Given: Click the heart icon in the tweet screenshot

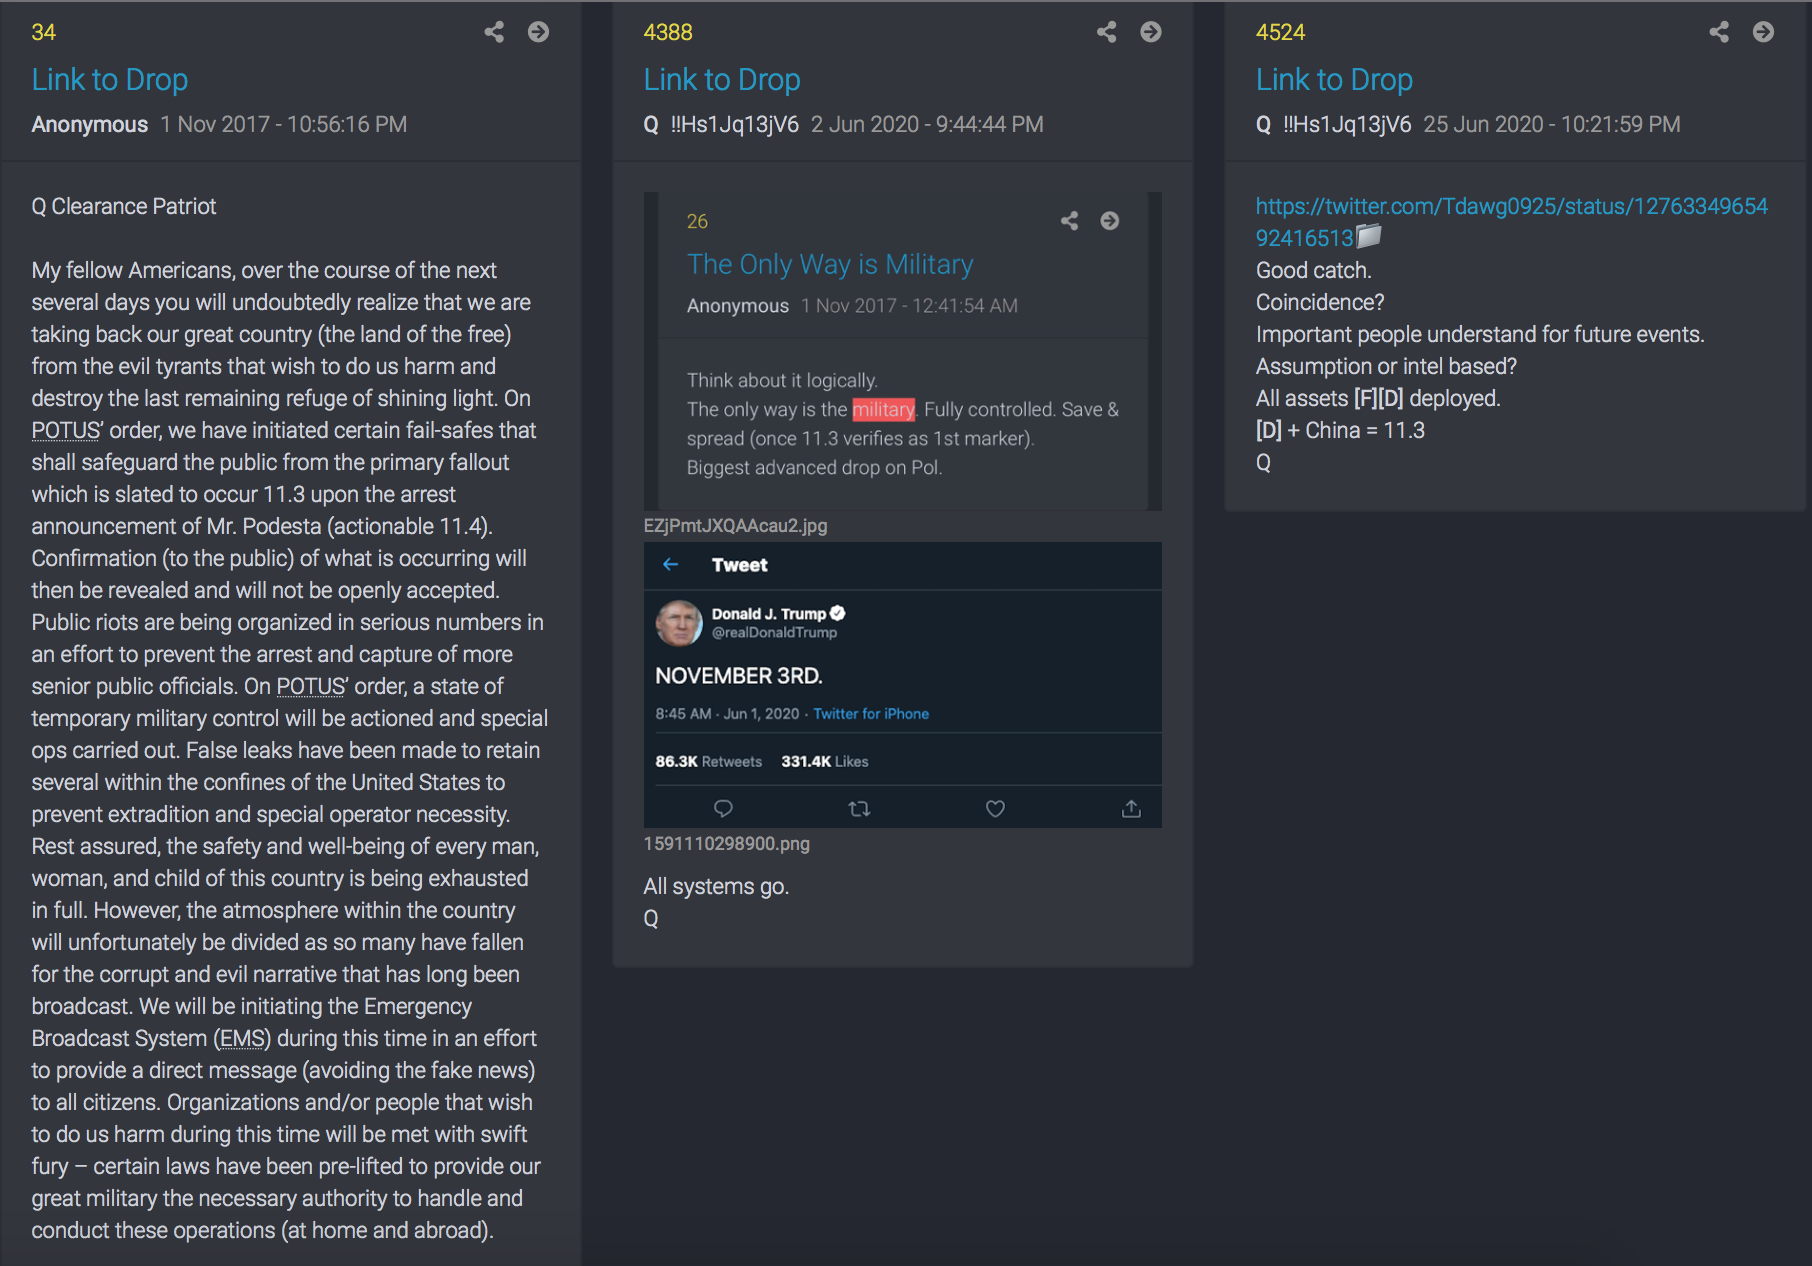Looking at the screenshot, I should (x=995, y=808).
